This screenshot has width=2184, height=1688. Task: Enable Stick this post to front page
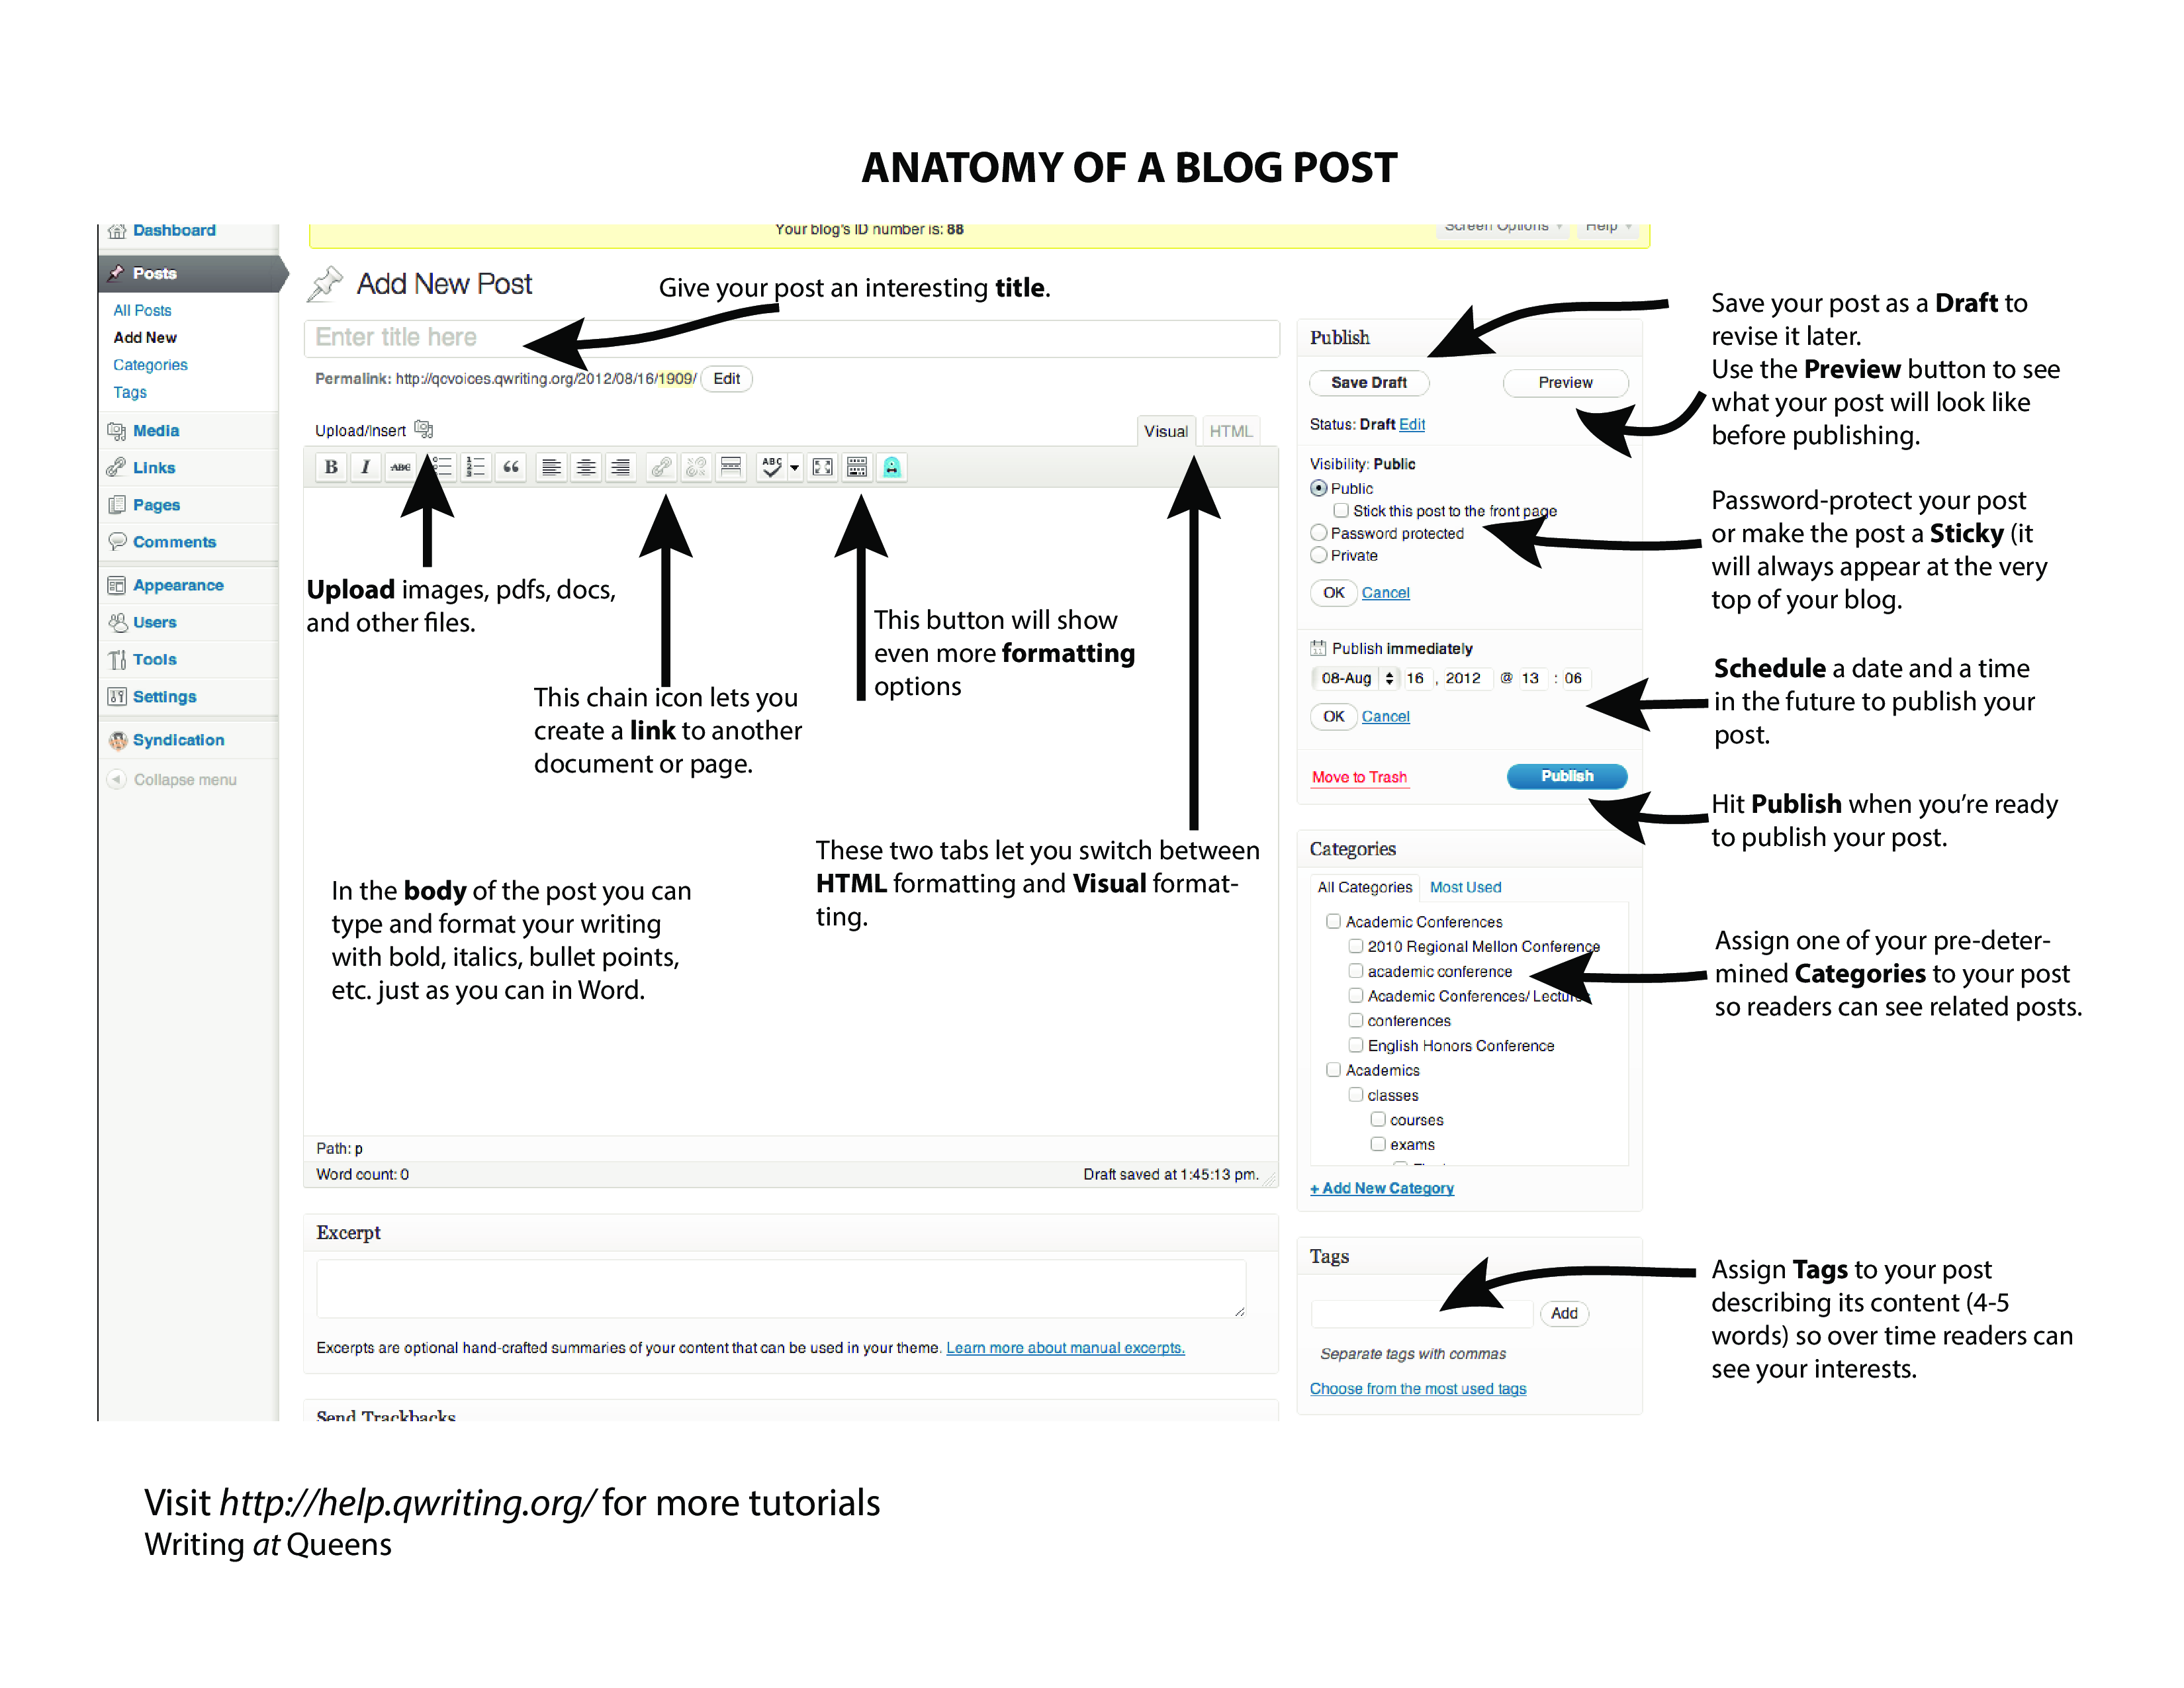[1349, 510]
